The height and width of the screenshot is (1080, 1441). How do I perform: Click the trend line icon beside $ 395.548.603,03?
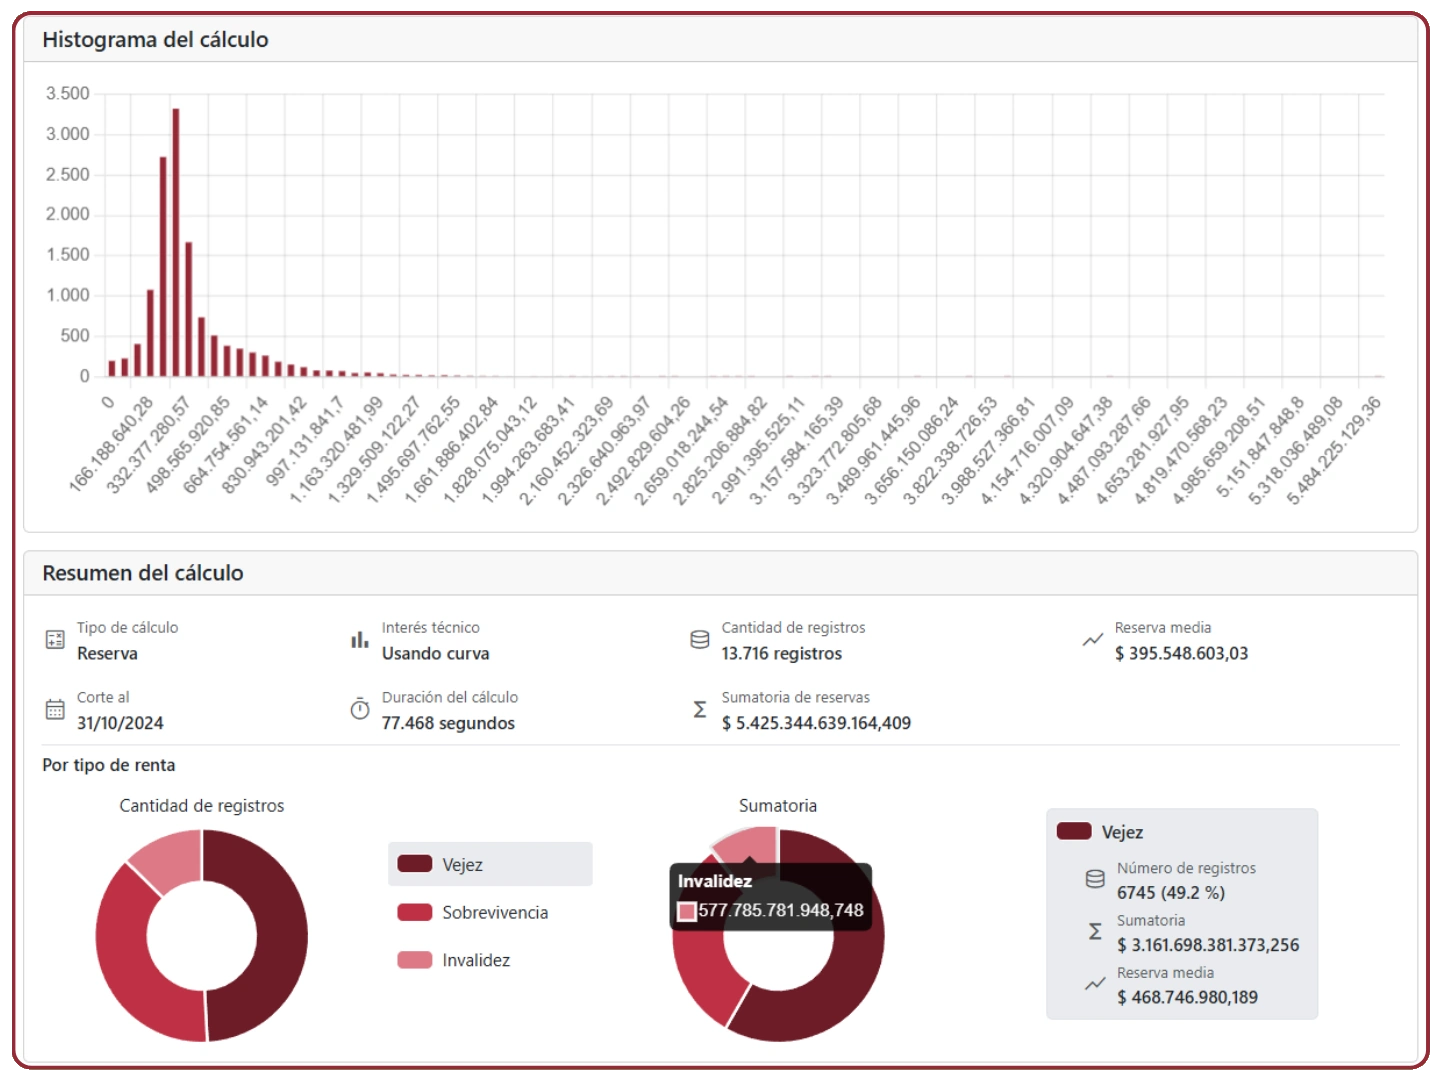(x=1093, y=640)
